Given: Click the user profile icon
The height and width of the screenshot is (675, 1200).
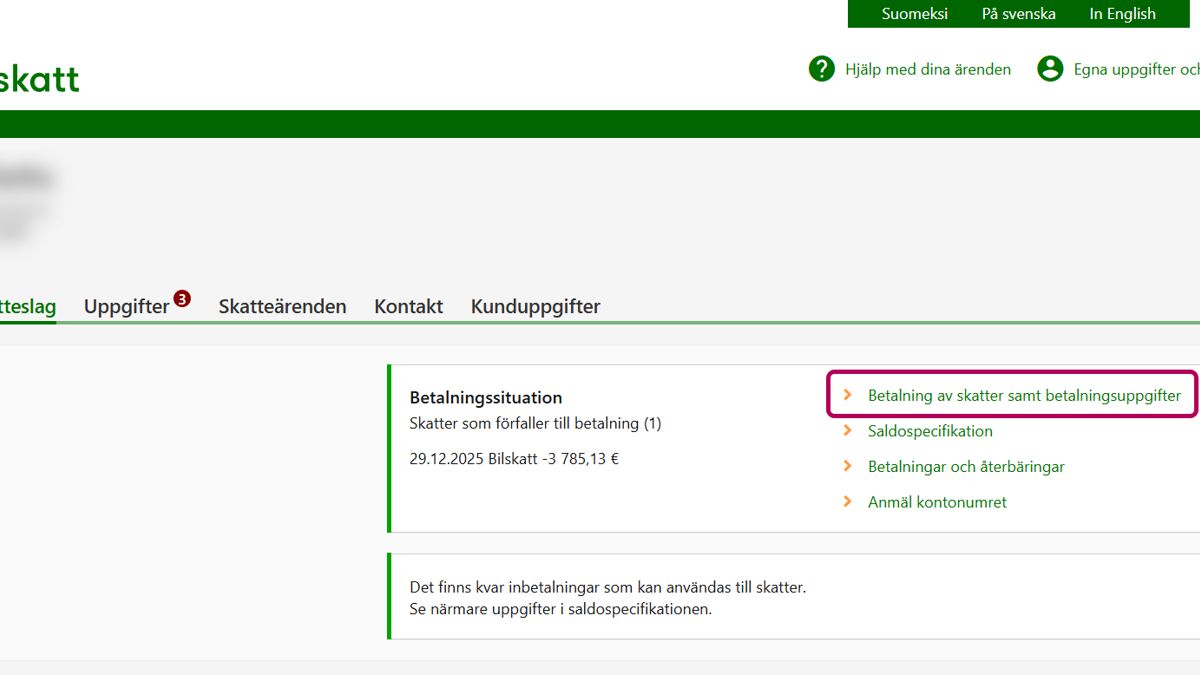Looking at the screenshot, I should 1050,69.
